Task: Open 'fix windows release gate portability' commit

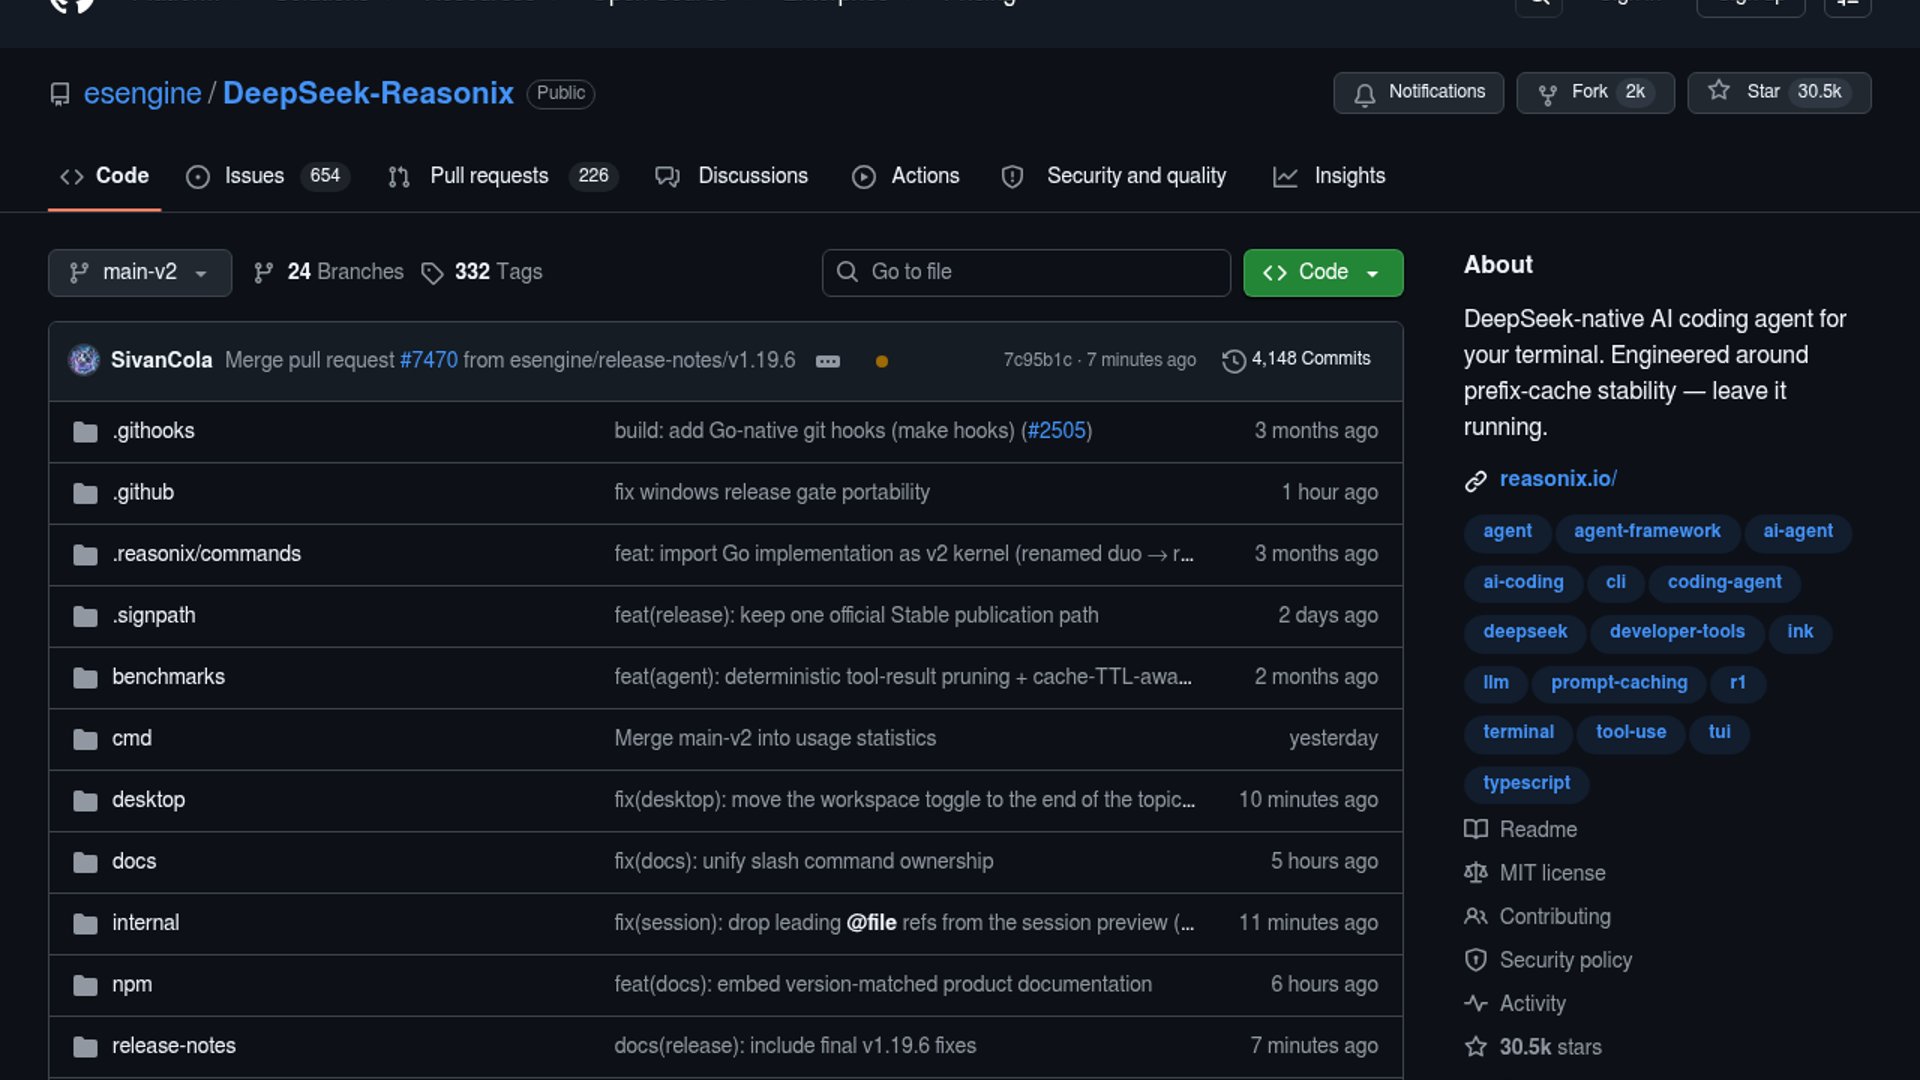Action: click(x=772, y=493)
